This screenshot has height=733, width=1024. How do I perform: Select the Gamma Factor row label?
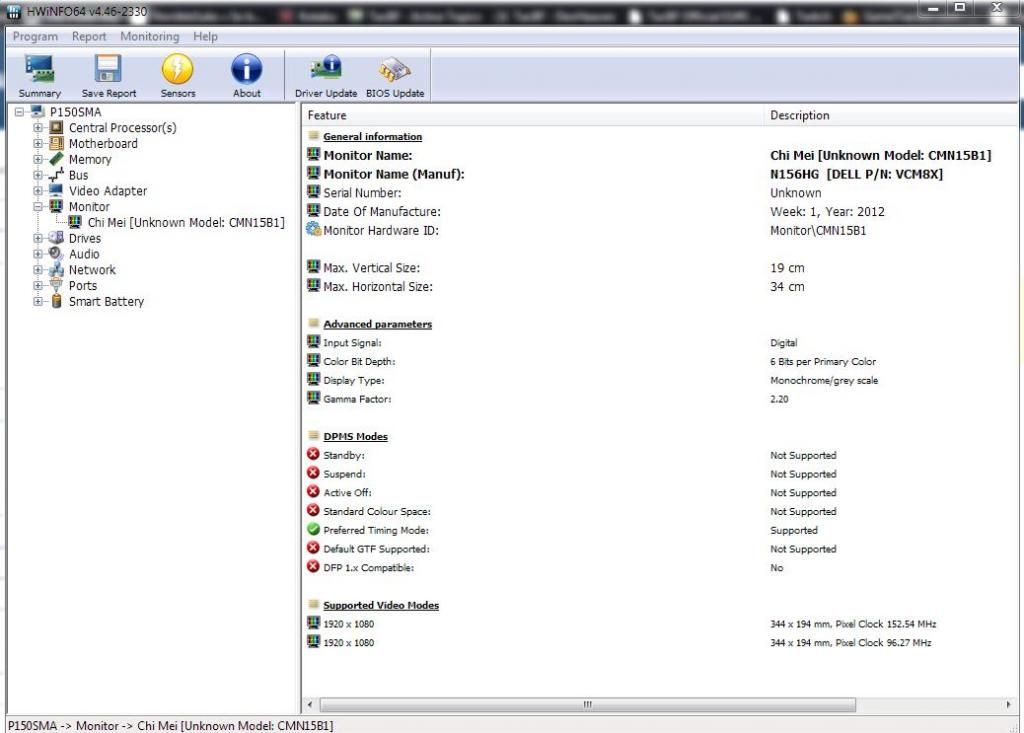[x=357, y=399]
